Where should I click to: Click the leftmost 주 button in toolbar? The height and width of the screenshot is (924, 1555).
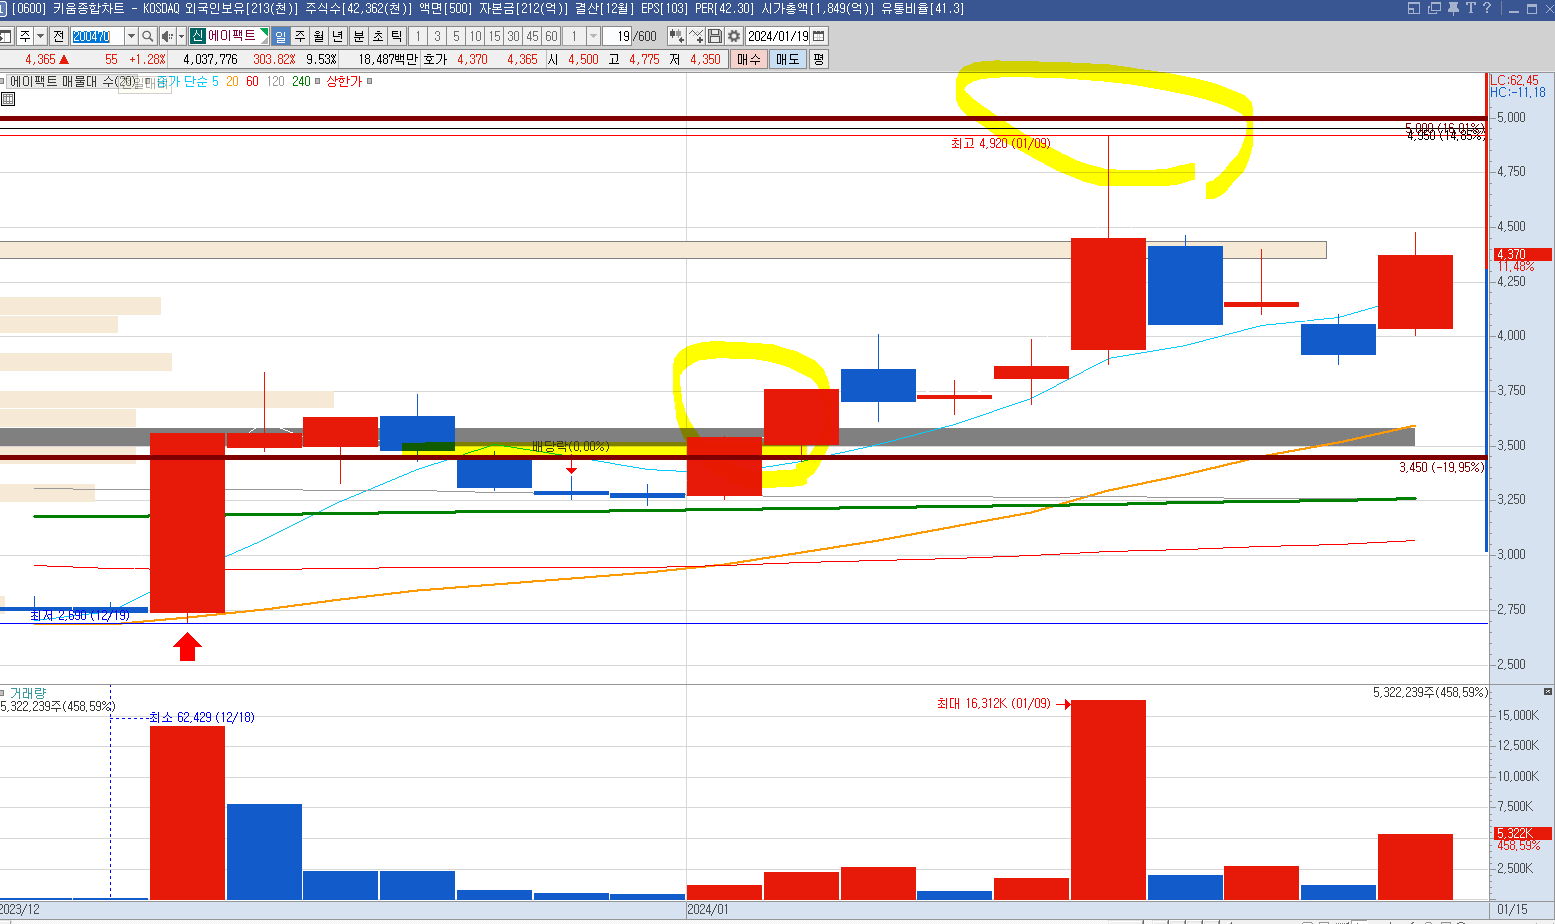tap(24, 36)
